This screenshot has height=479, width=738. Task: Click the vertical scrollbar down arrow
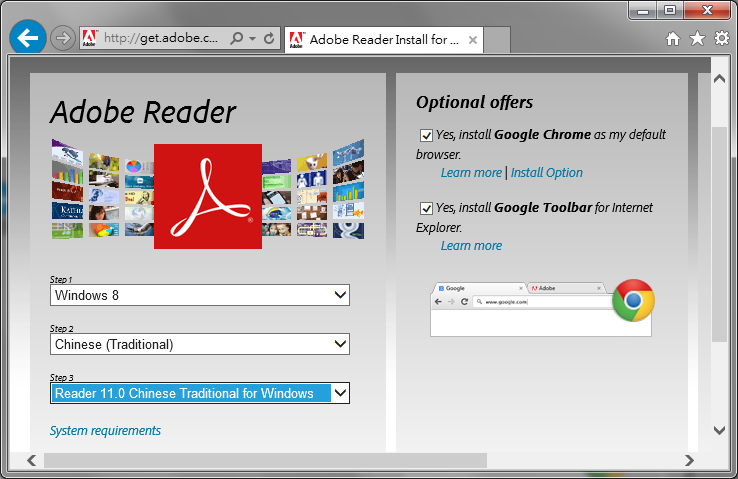click(719, 430)
